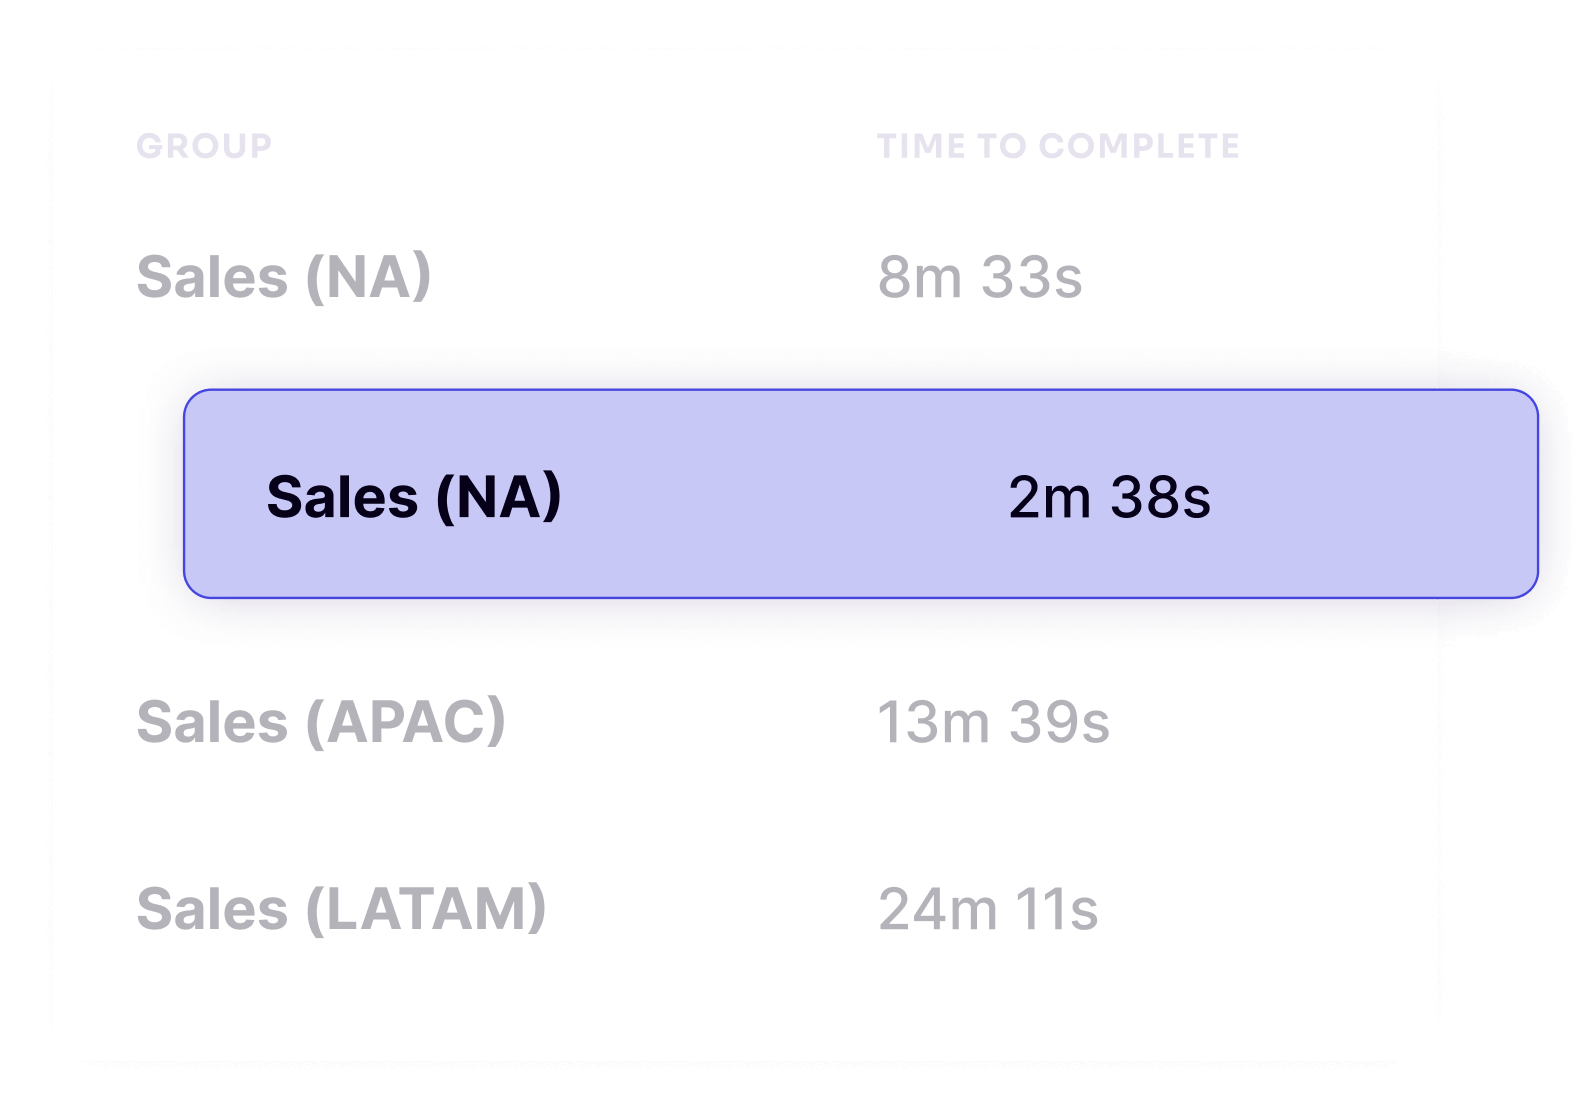
Task: Click 38s in the highlighted row
Action: click(x=1161, y=497)
